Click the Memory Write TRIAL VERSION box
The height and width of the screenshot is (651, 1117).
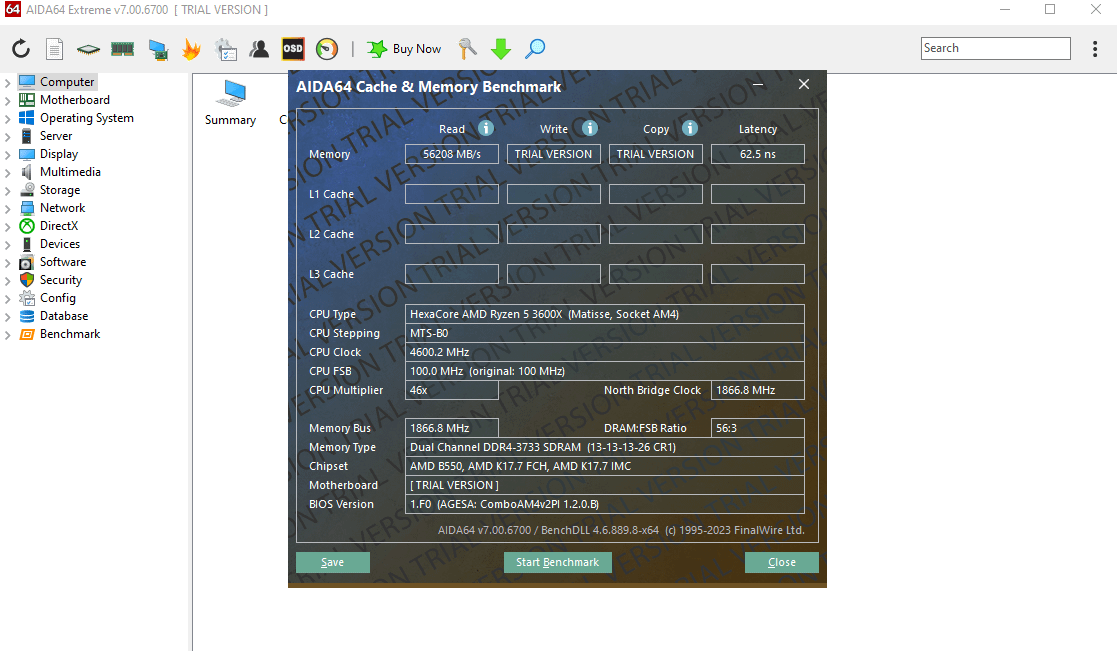pyautogui.click(x=554, y=154)
